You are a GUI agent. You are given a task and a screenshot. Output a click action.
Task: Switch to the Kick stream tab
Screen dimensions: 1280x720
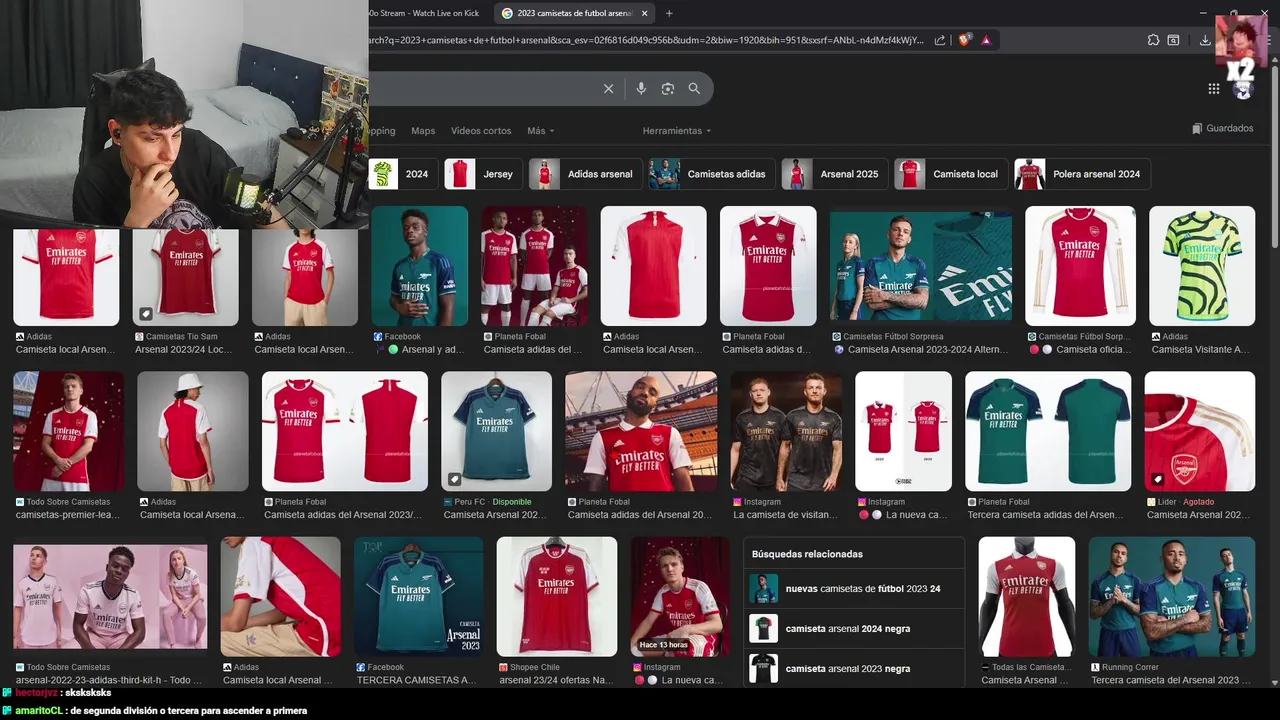coord(424,13)
